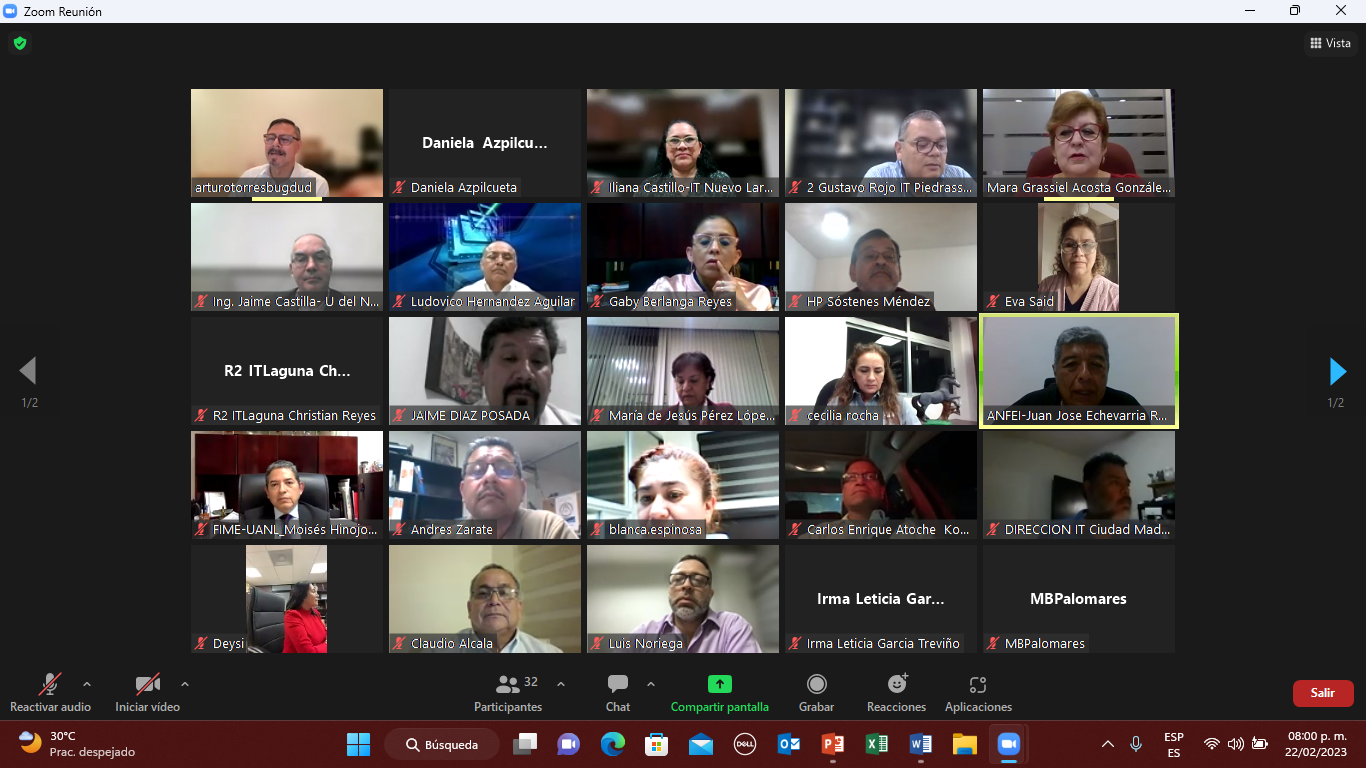
Task: Open Task View in taskbar
Action: [525, 744]
